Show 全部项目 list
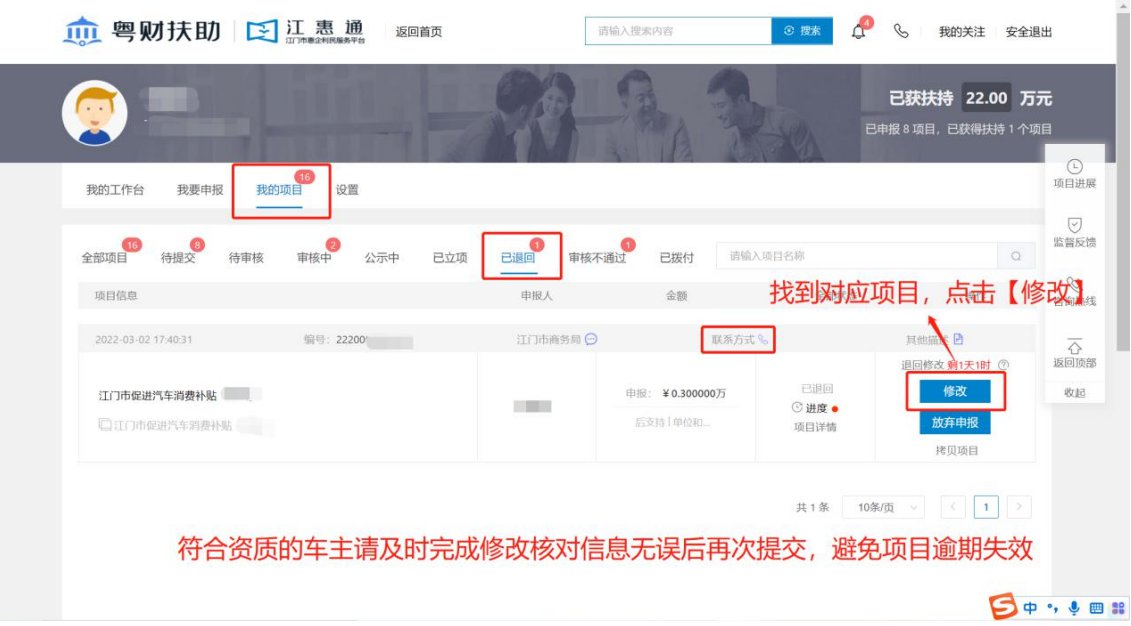 [104, 257]
